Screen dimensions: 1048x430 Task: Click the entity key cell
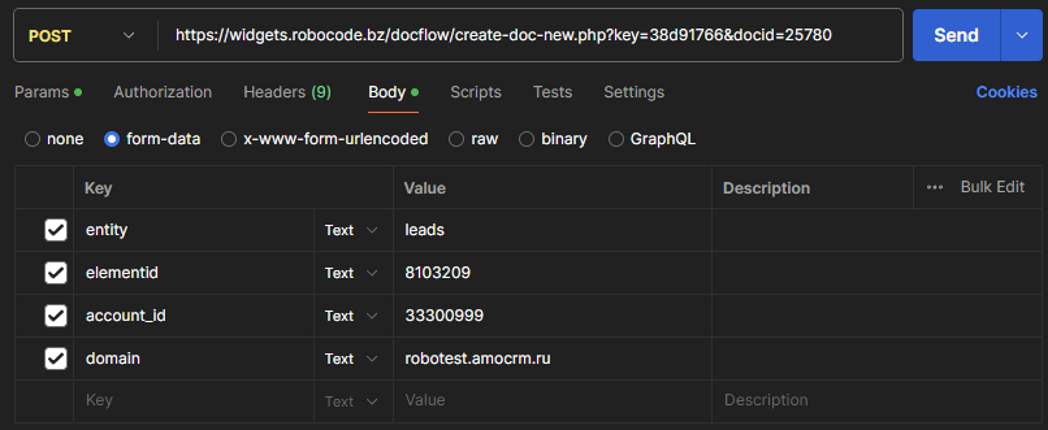pos(194,230)
